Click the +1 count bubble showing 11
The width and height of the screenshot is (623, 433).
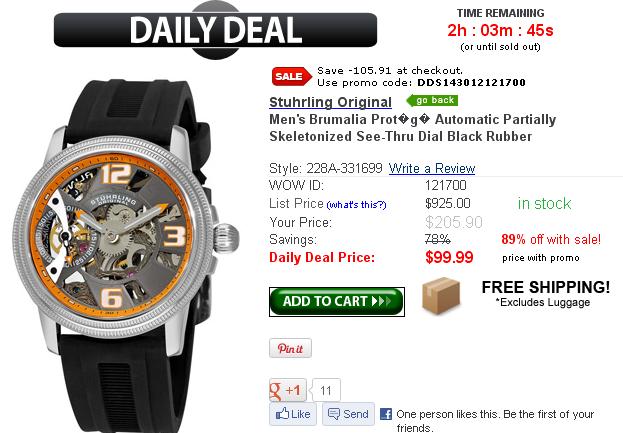pos(326,390)
